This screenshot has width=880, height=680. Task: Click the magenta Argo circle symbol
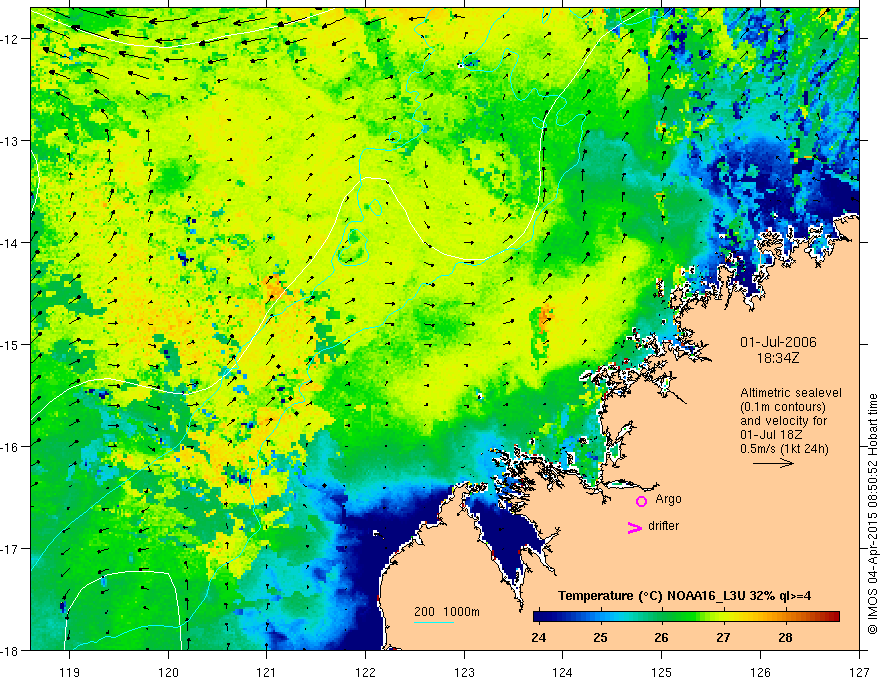pyautogui.click(x=641, y=501)
